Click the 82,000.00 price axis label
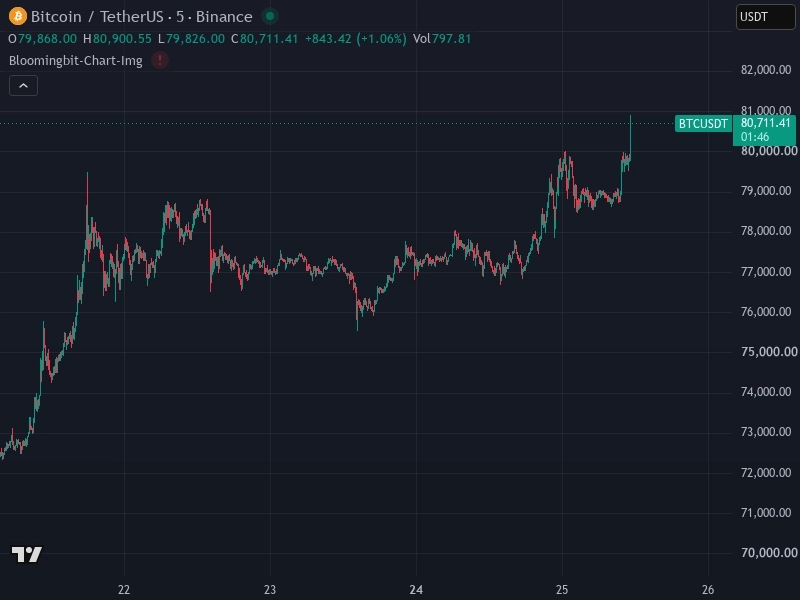The width and height of the screenshot is (800, 600). coord(766,70)
